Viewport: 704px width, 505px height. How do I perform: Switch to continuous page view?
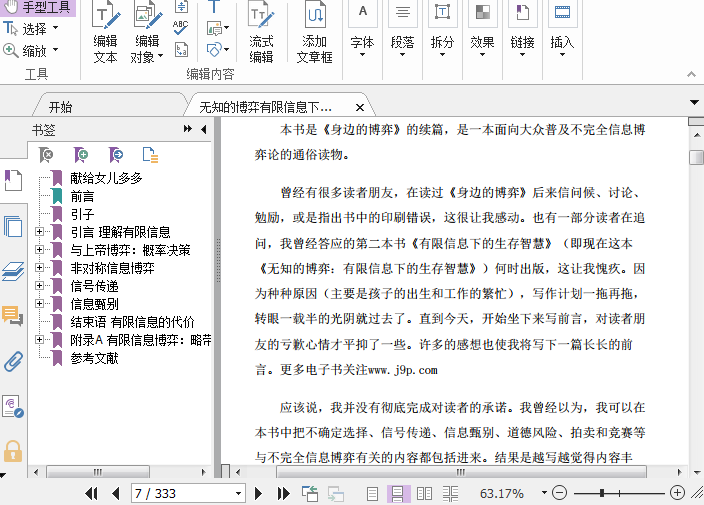click(x=398, y=494)
